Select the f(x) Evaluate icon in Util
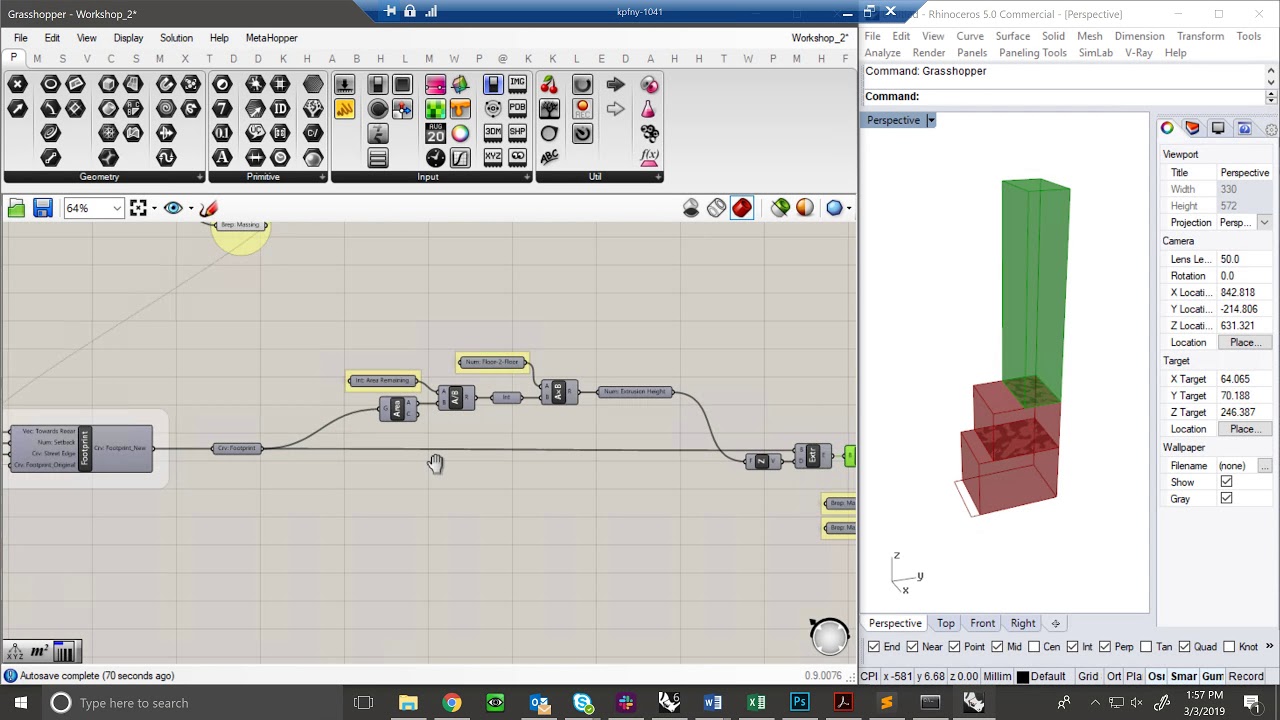The height and width of the screenshot is (720, 1280). 649,157
